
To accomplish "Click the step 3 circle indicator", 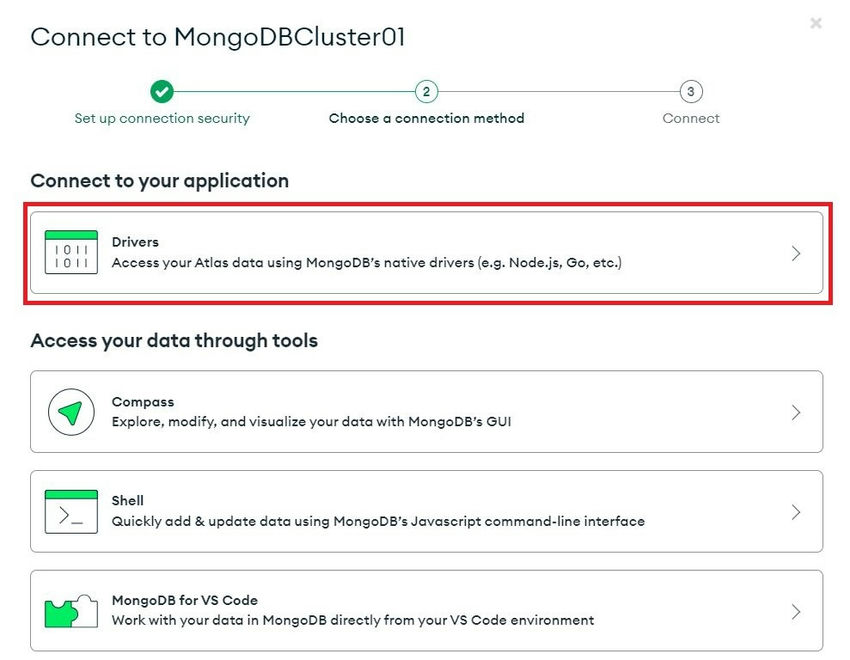I will click(690, 92).
